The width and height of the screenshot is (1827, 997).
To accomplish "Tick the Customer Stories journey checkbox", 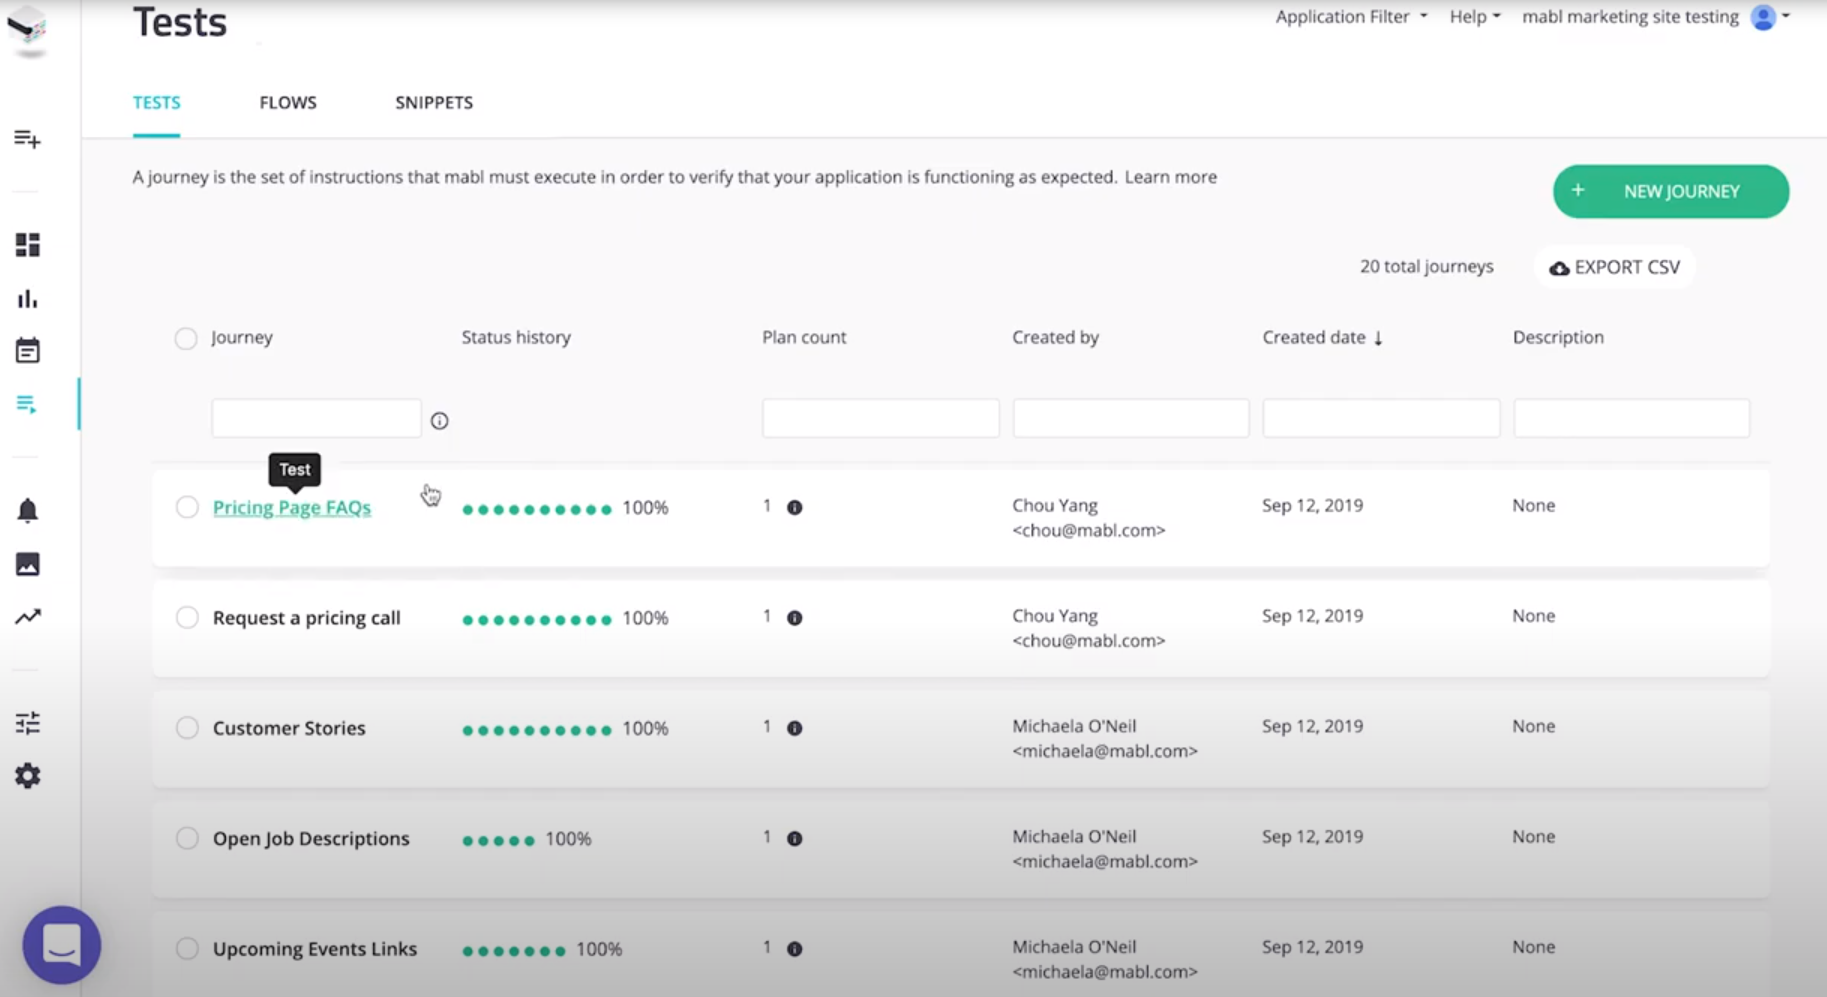I will click(x=187, y=728).
